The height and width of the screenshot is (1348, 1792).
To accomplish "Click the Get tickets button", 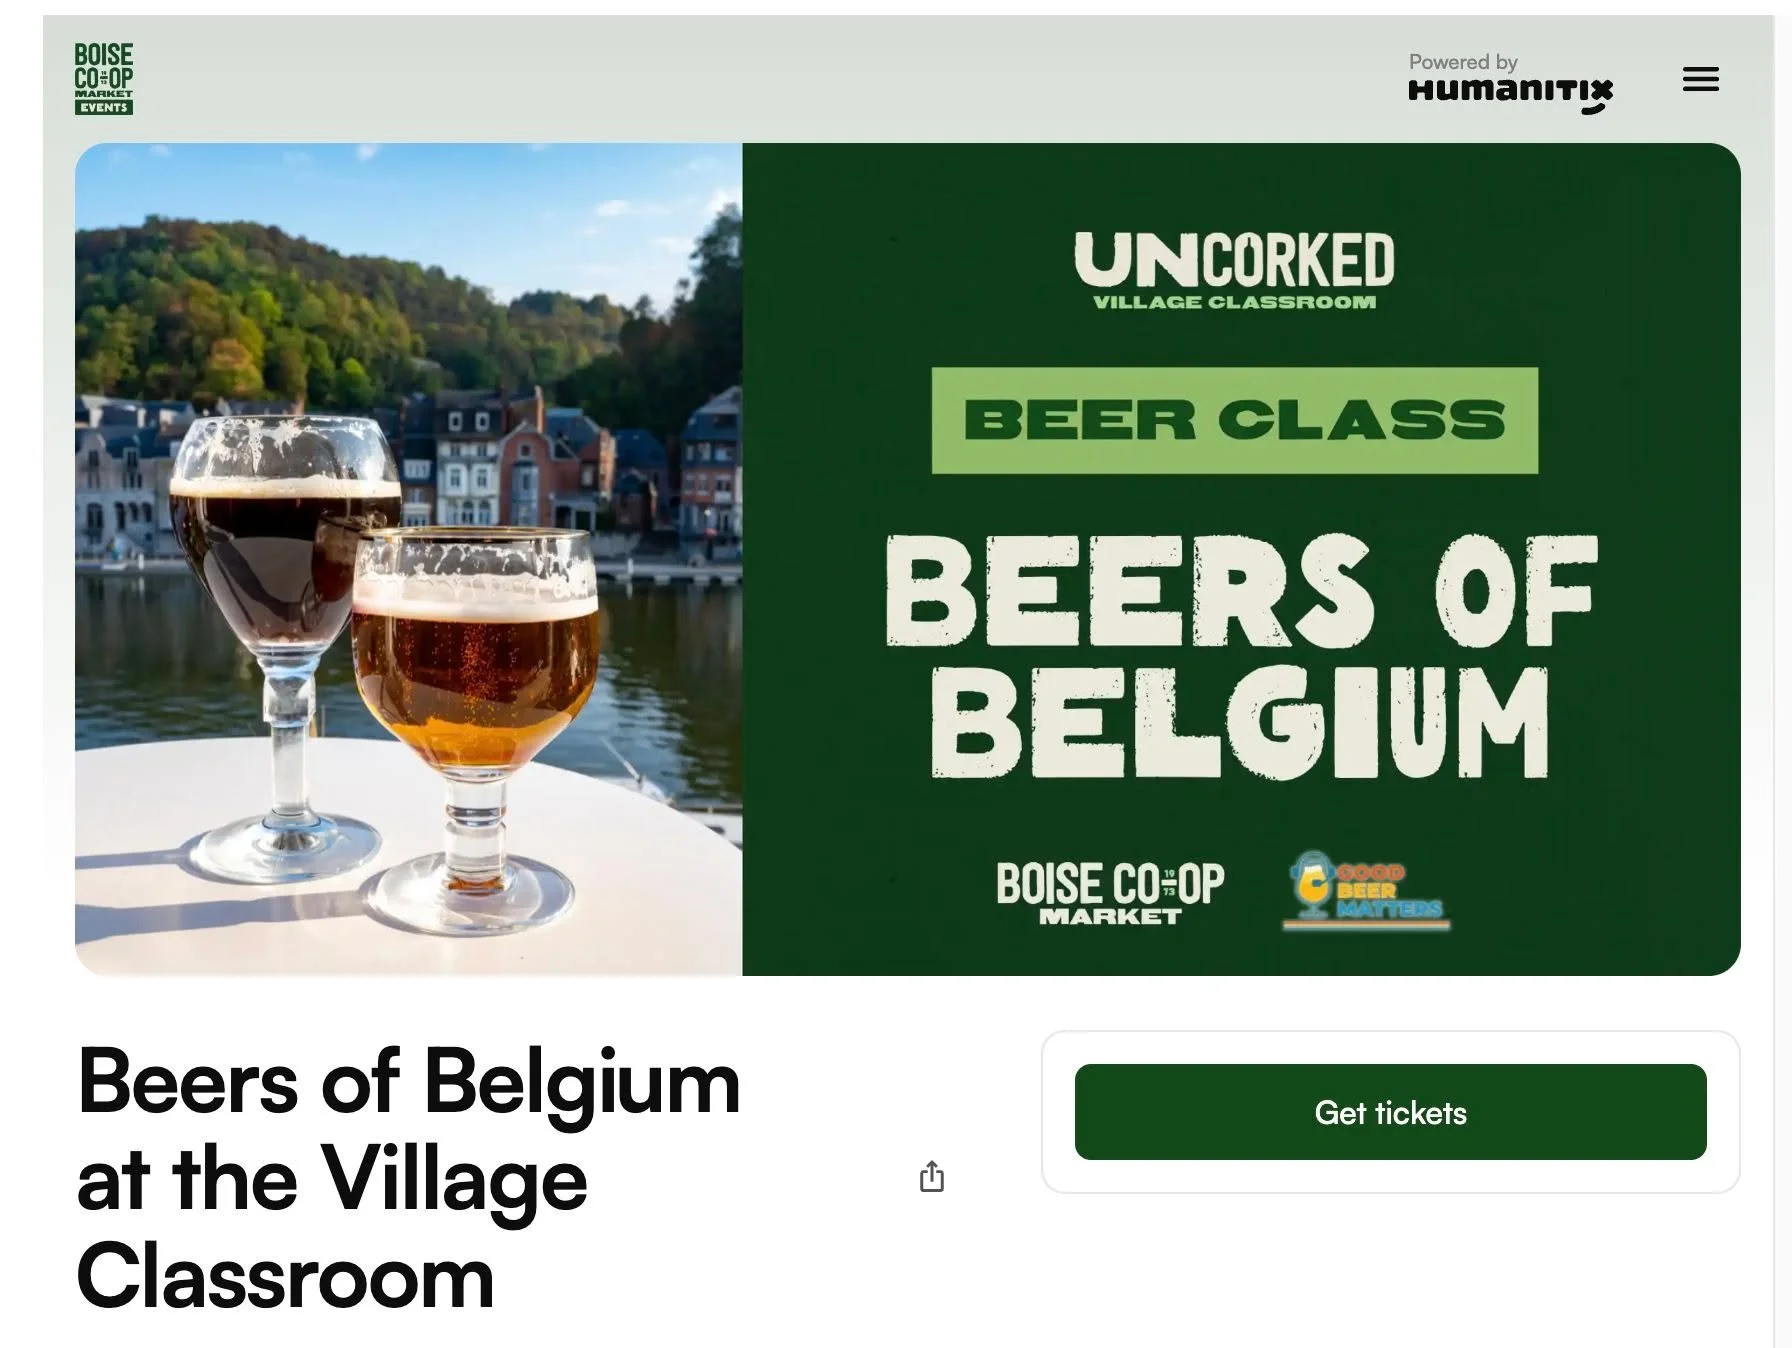I will point(1390,1112).
